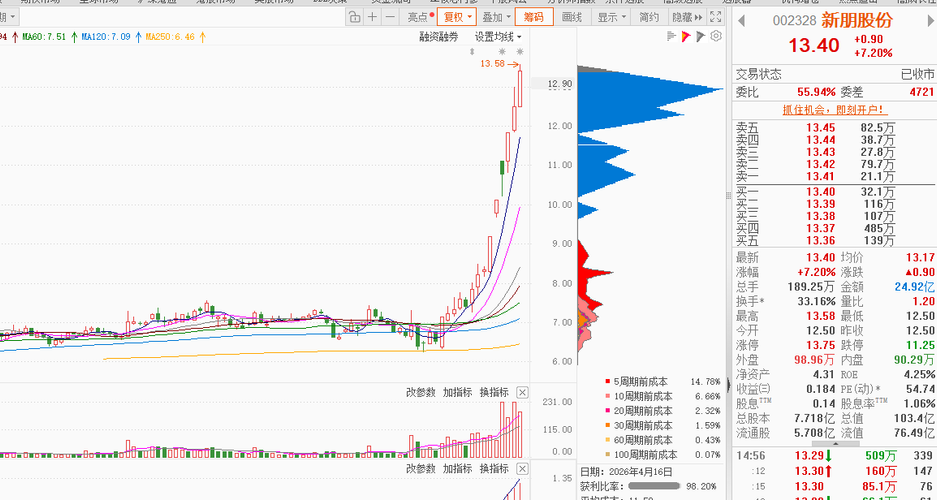Click 30周期前成本 orange swatch

(x=608, y=425)
